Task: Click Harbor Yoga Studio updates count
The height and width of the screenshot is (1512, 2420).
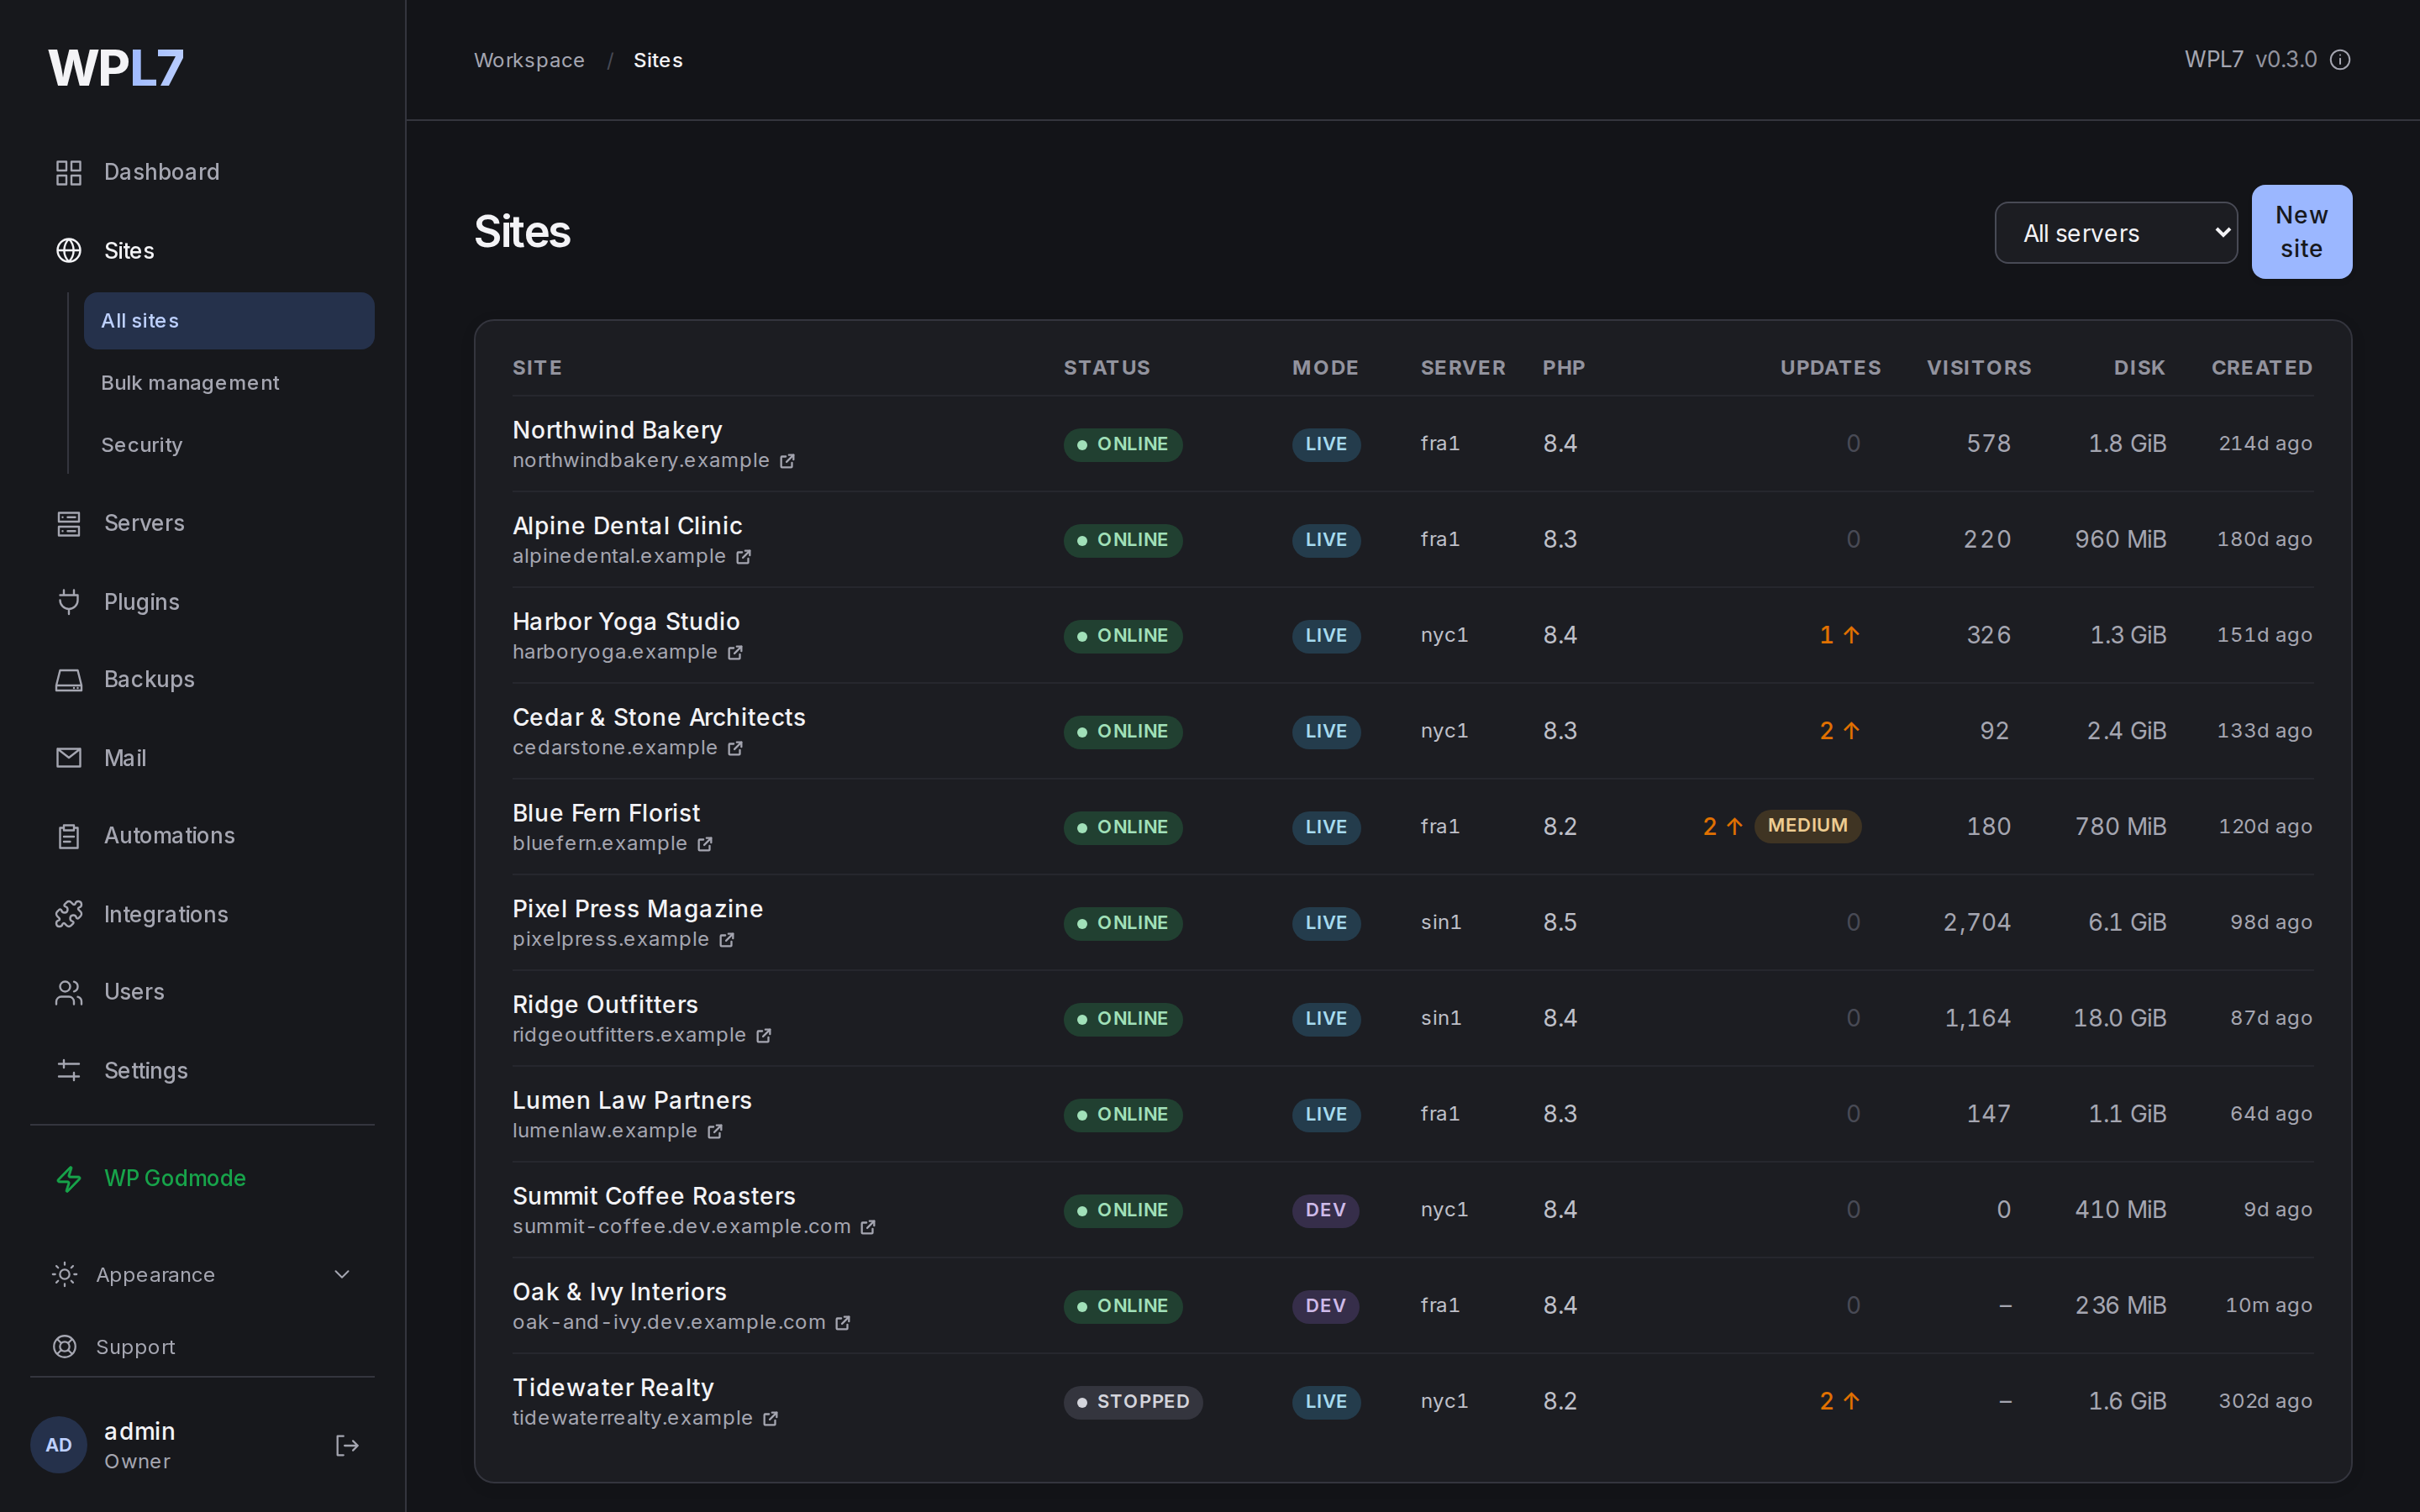Action: click(1839, 635)
